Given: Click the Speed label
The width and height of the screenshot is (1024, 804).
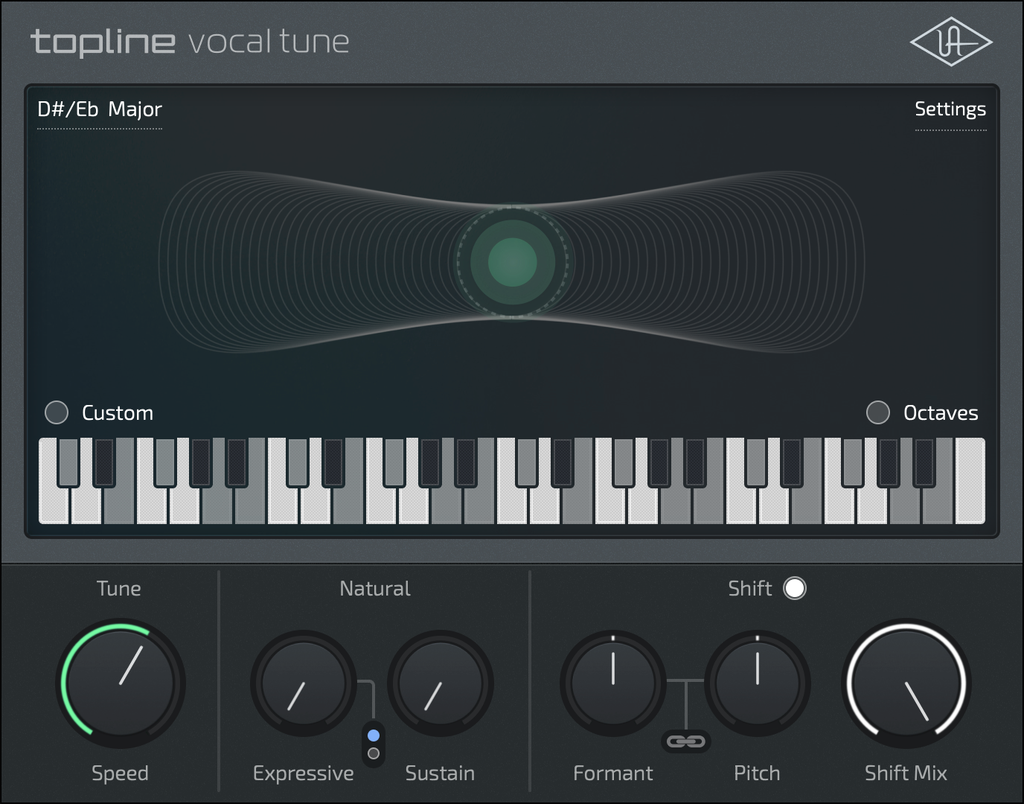Looking at the screenshot, I should point(120,773).
